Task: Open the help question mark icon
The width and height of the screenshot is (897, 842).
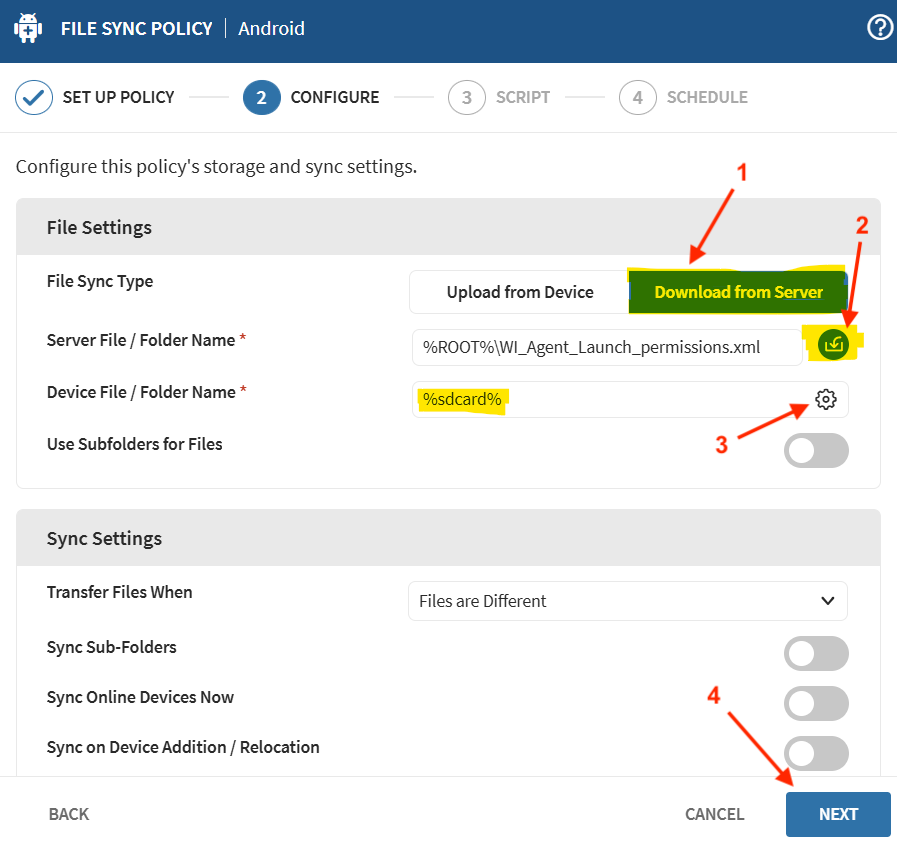Action: tap(879, 28)
